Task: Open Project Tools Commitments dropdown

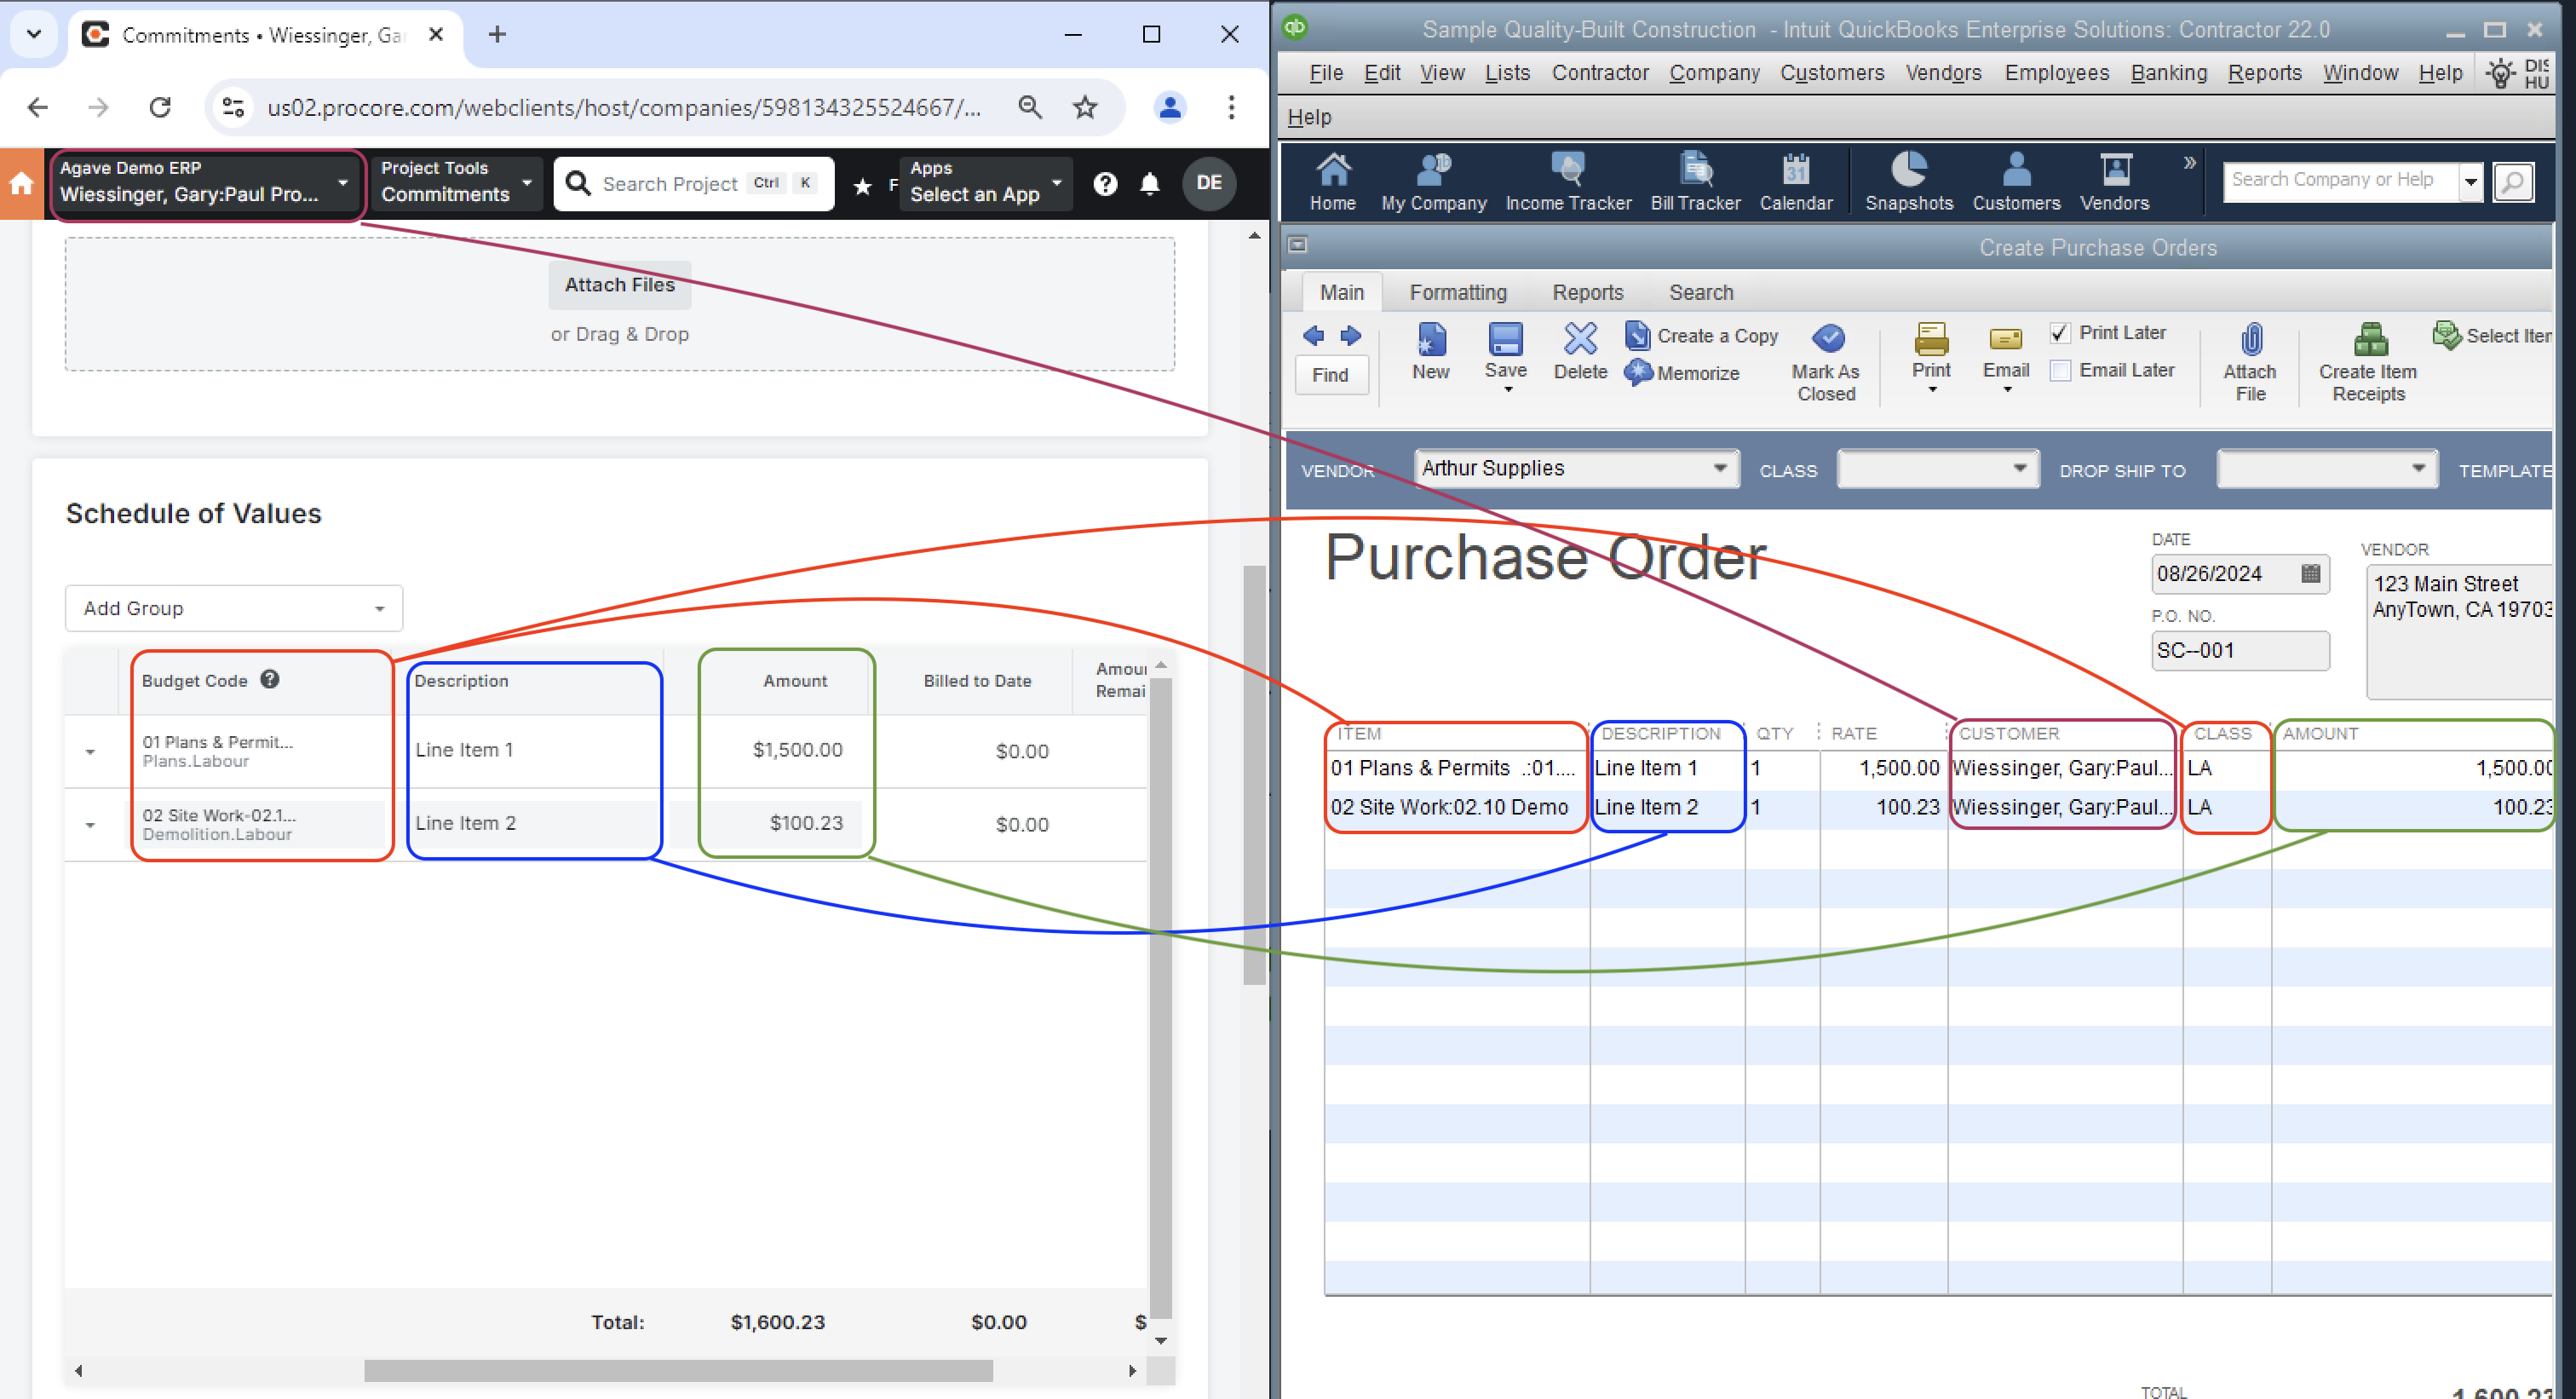Action: [x=455, y=183]
